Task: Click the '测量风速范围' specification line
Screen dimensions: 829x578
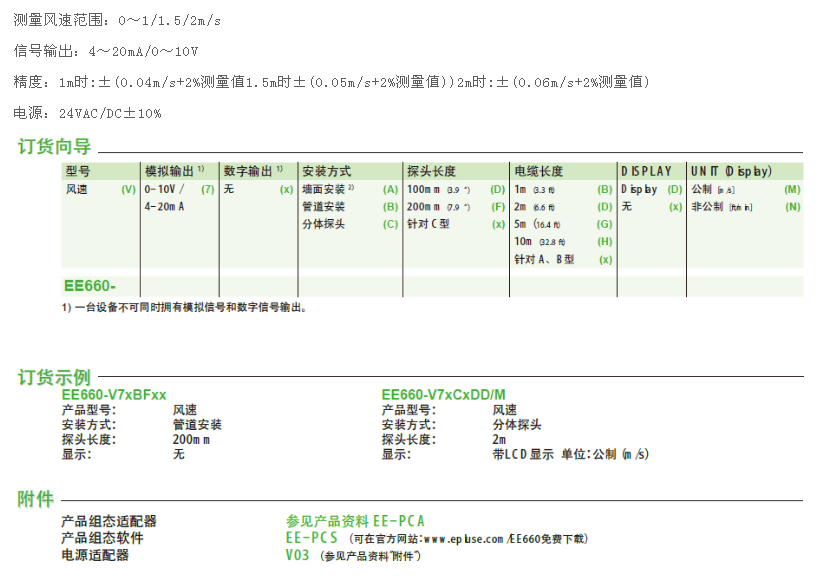Action: pos(117,20)
